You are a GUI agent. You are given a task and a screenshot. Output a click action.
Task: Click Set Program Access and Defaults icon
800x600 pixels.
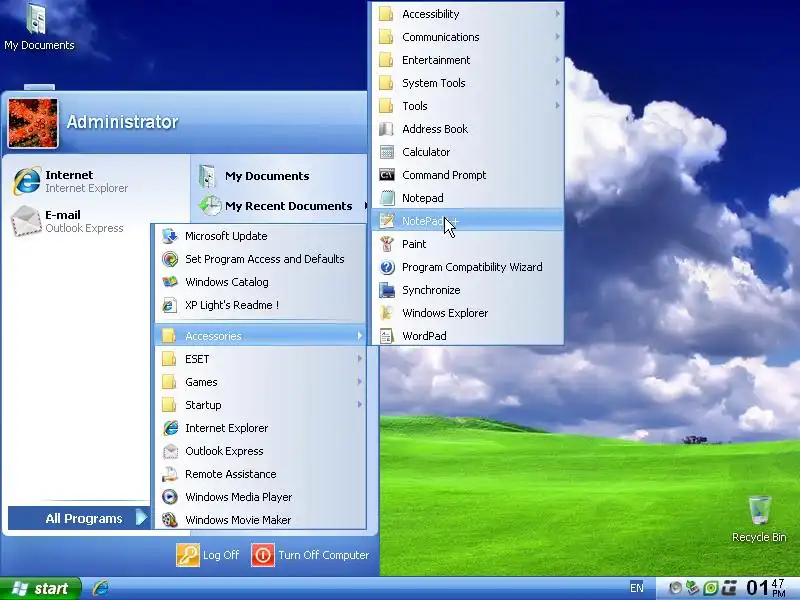169,259
